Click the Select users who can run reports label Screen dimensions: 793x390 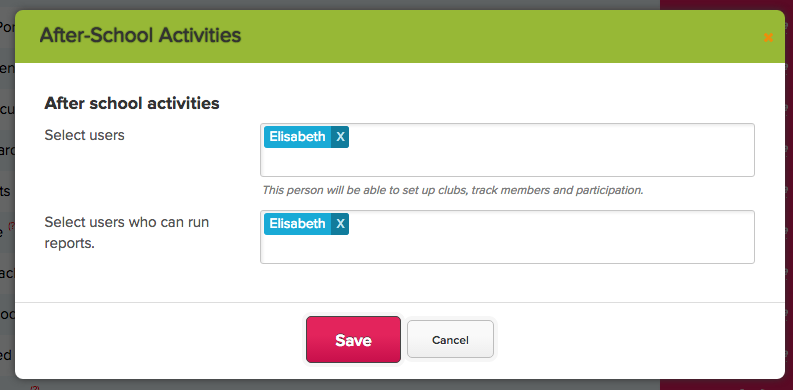[127, 233]
